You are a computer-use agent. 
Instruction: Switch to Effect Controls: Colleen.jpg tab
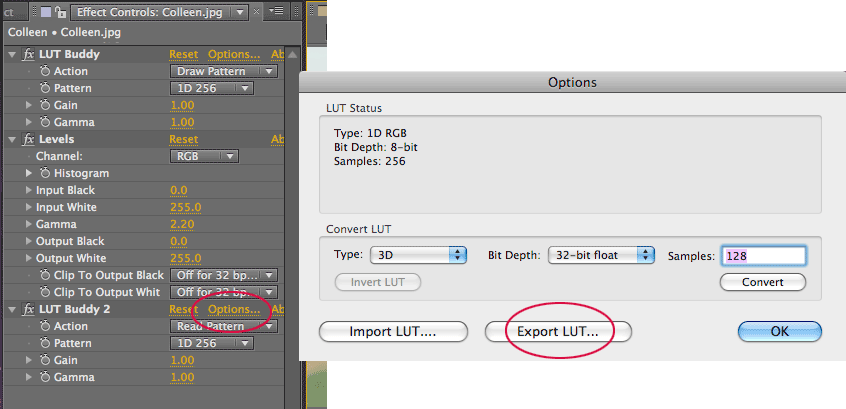coord(157,13)
